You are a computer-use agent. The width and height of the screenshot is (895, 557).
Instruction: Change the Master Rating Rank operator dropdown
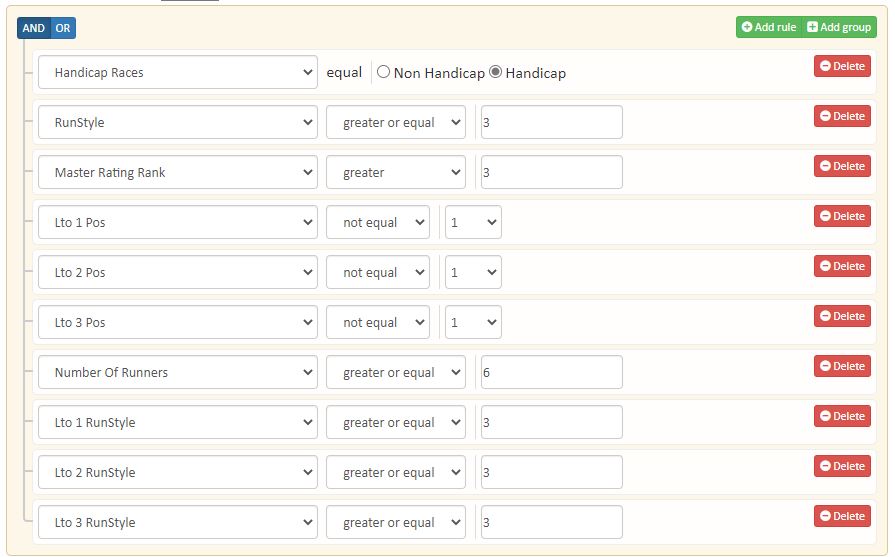point(396,172)
